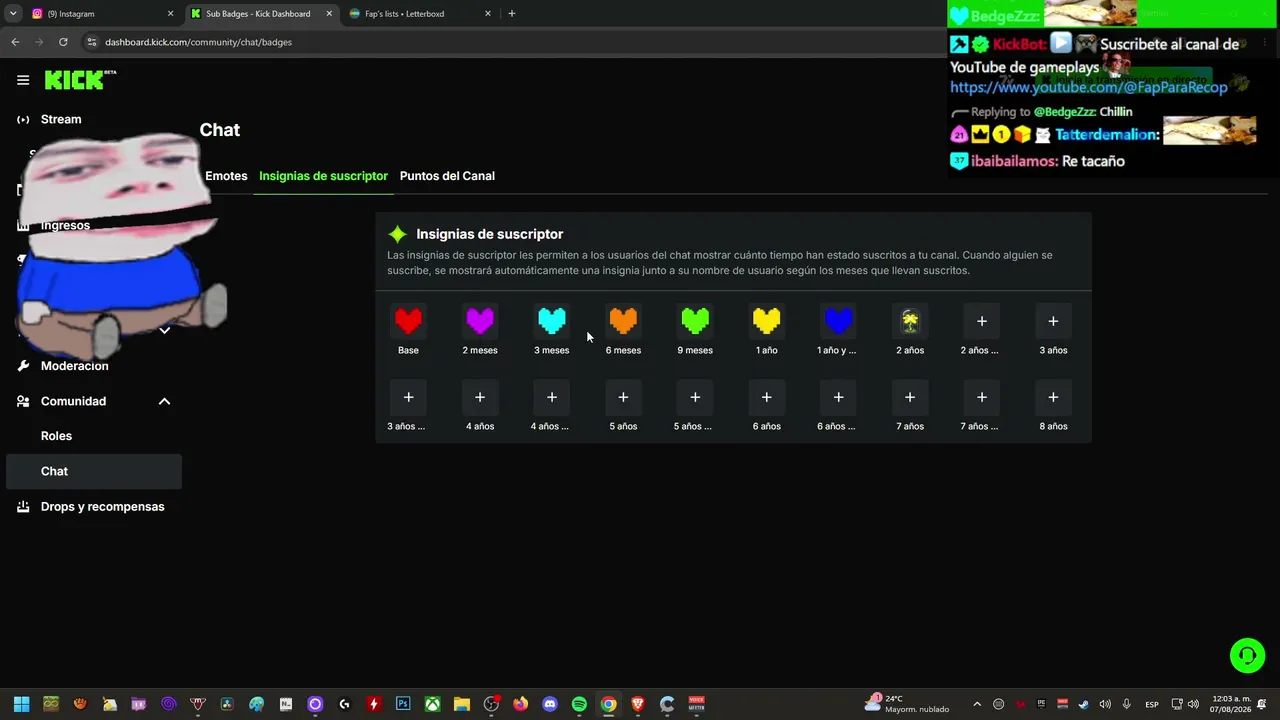The width and height of the screenshot is (1280, 720).
Task: Open the Windows Start menu
Action: tap(21, 704)
